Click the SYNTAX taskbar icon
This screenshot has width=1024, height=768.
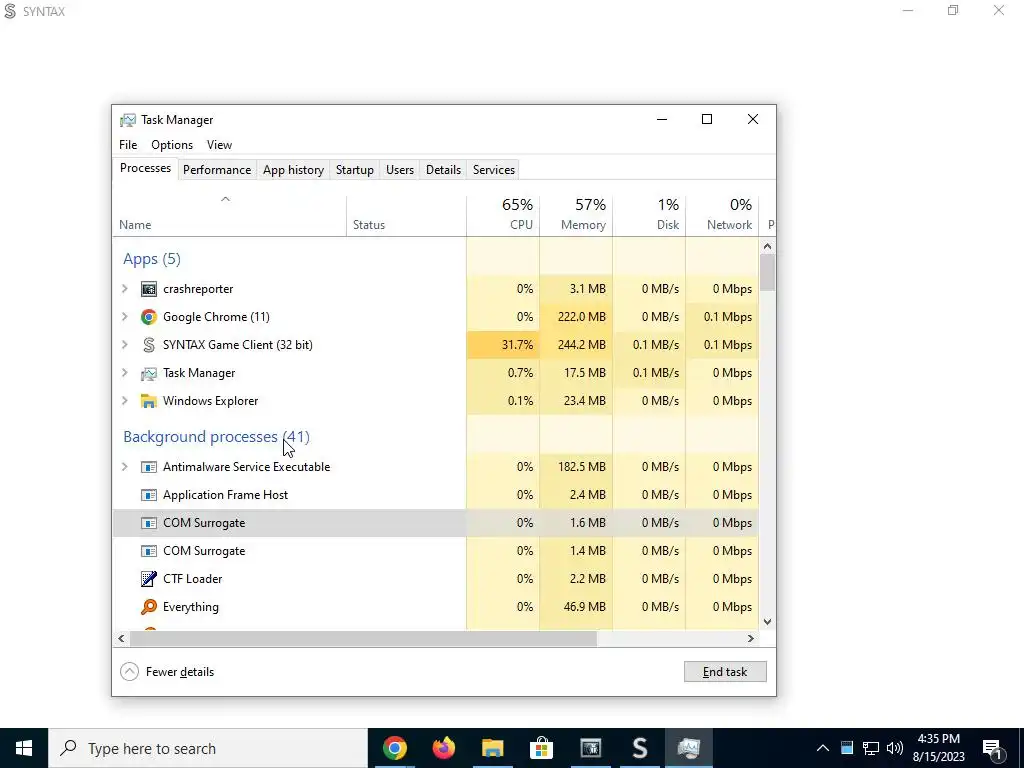click(x=640, y=748)
